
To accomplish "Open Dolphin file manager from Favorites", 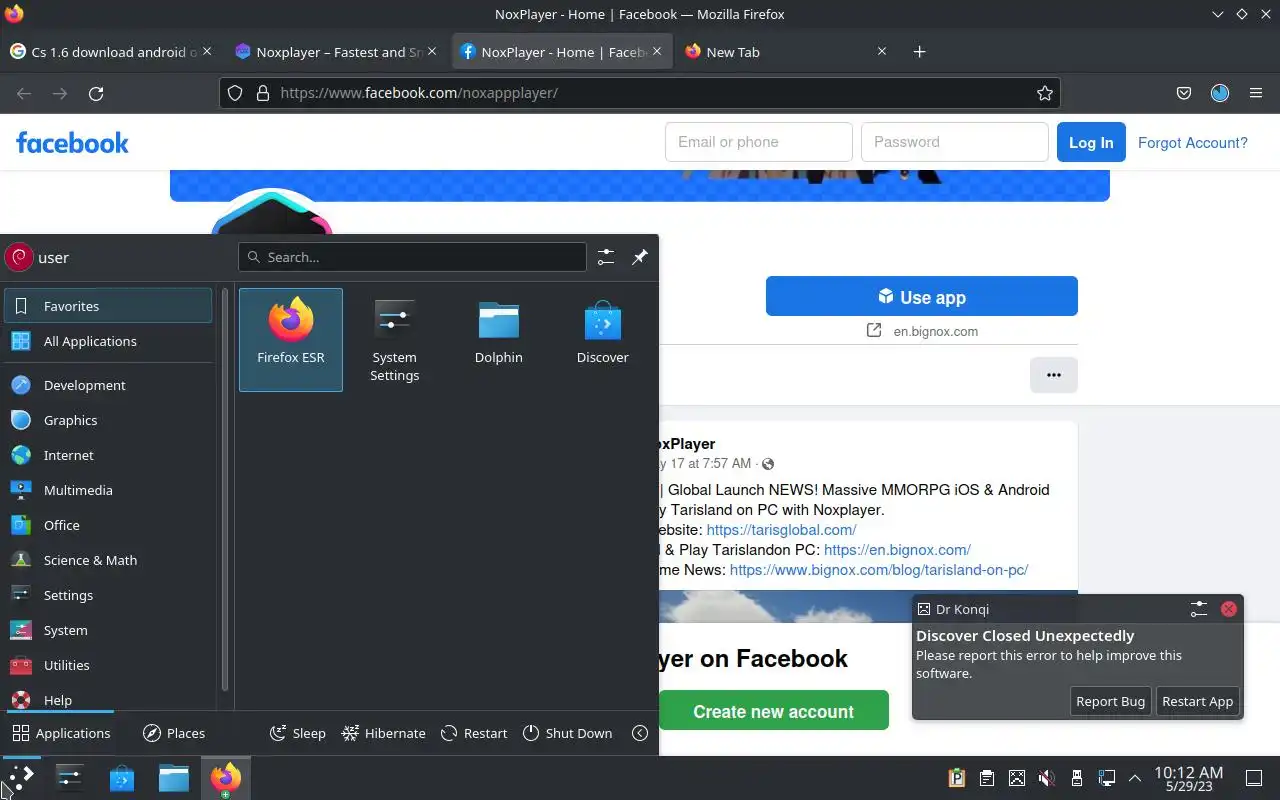I will pyautogui.click(x=499, y=340).
